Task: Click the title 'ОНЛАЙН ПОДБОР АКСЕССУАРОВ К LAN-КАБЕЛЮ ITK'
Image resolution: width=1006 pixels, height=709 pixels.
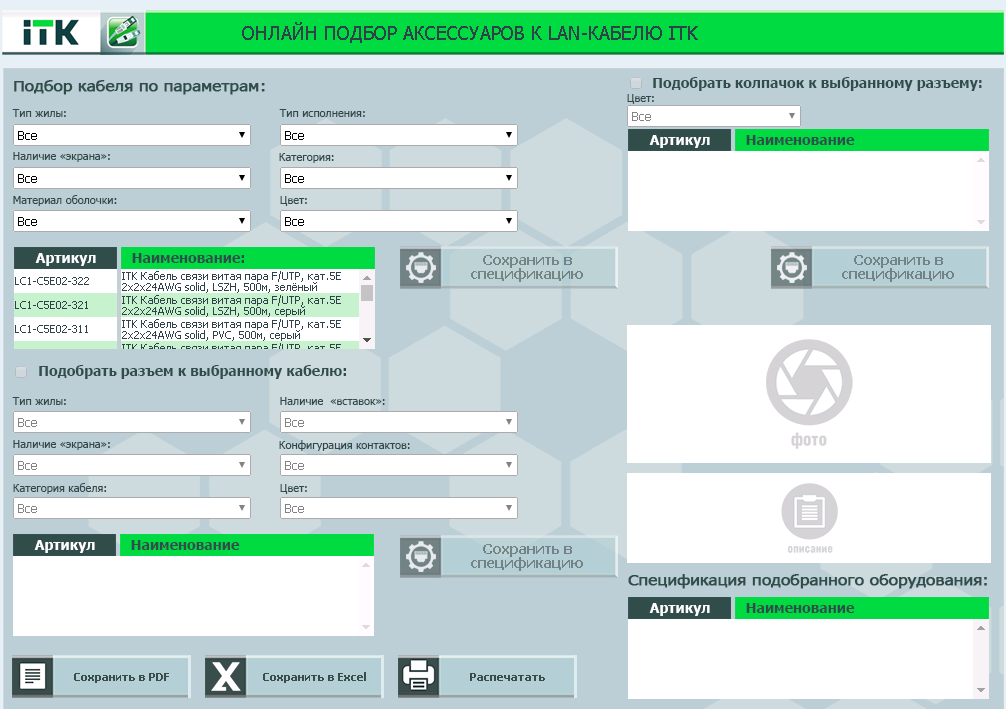Action: point(469,33)
